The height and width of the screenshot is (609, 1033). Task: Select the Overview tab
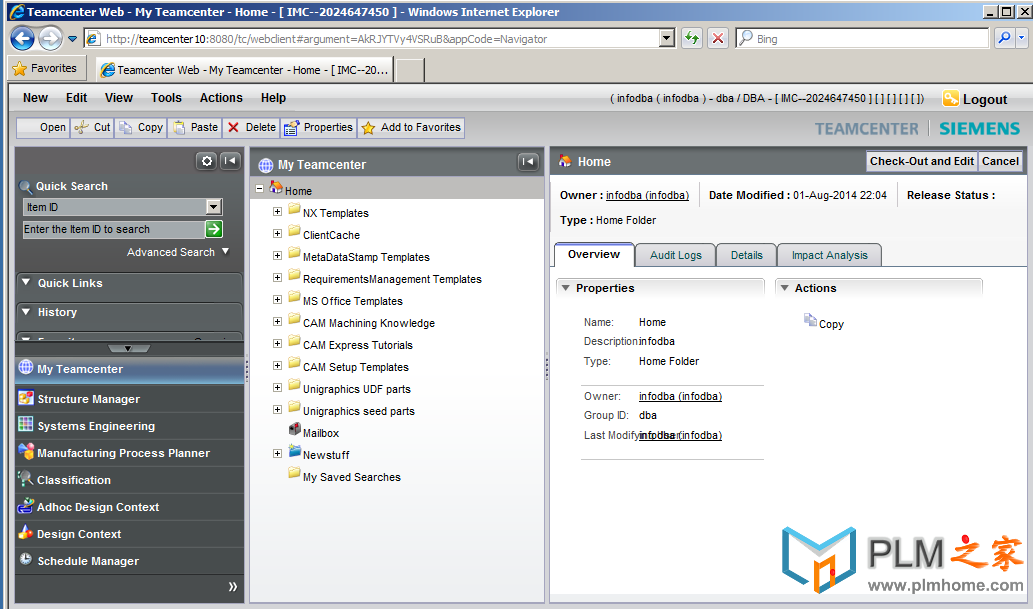click(x=594, y=254)
